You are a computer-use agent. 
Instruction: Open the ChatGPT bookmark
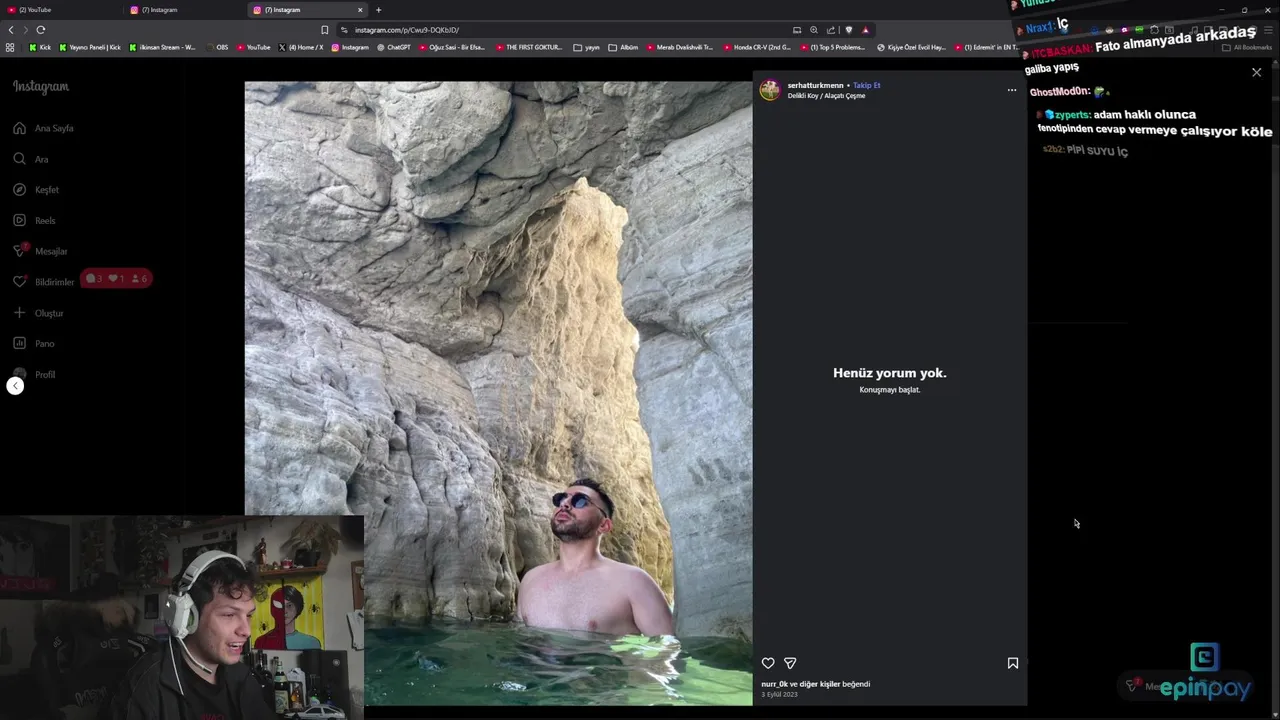(x=394, y=47)
